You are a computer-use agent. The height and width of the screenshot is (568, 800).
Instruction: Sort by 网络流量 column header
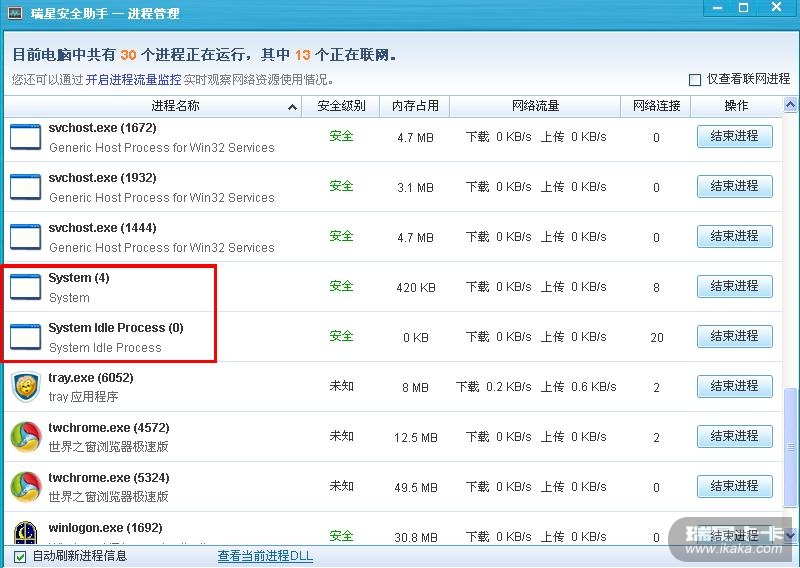click(x=535, y=106)
